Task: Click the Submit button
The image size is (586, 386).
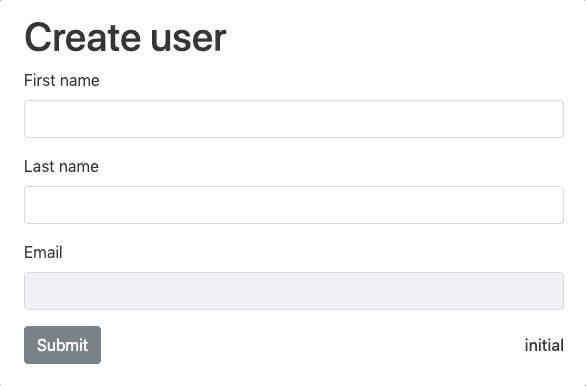Action: (62, 345)
